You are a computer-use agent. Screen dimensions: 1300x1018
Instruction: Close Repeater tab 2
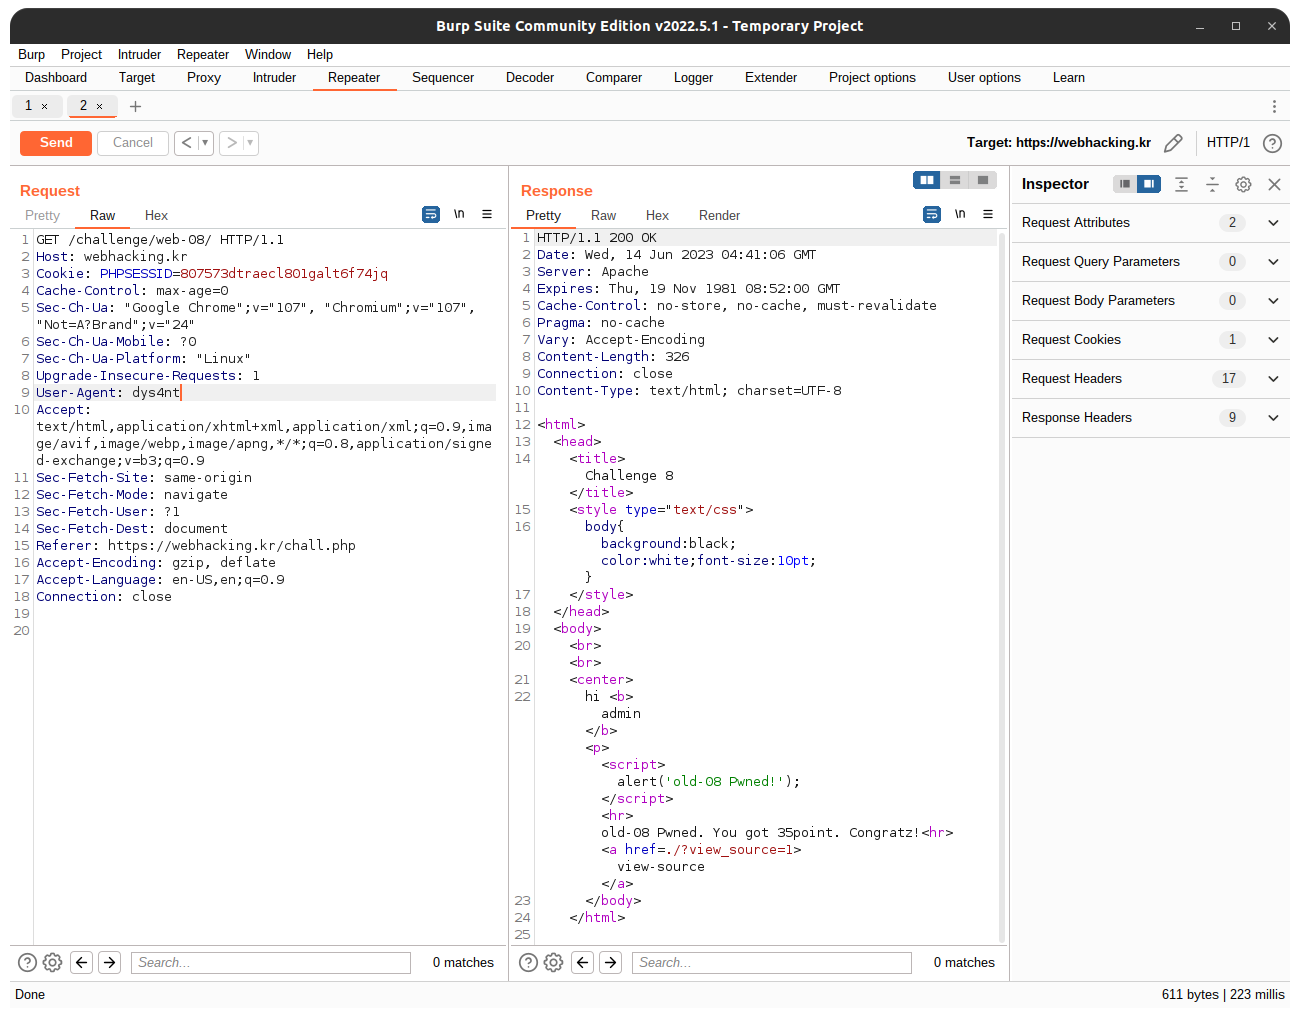coord(99,106)
